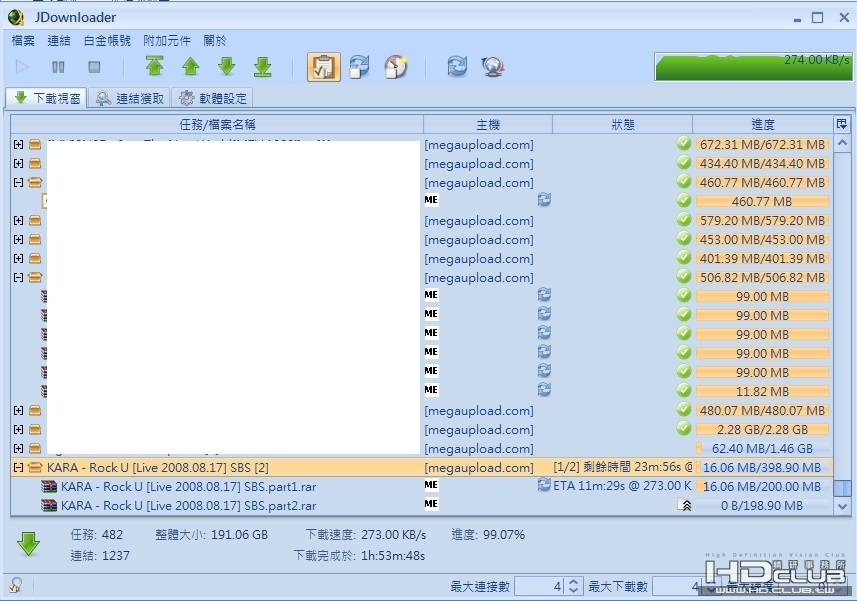Screen dimensions: 857x601
Task: Switch to the 連結獲取 tab
Action: 130,98
